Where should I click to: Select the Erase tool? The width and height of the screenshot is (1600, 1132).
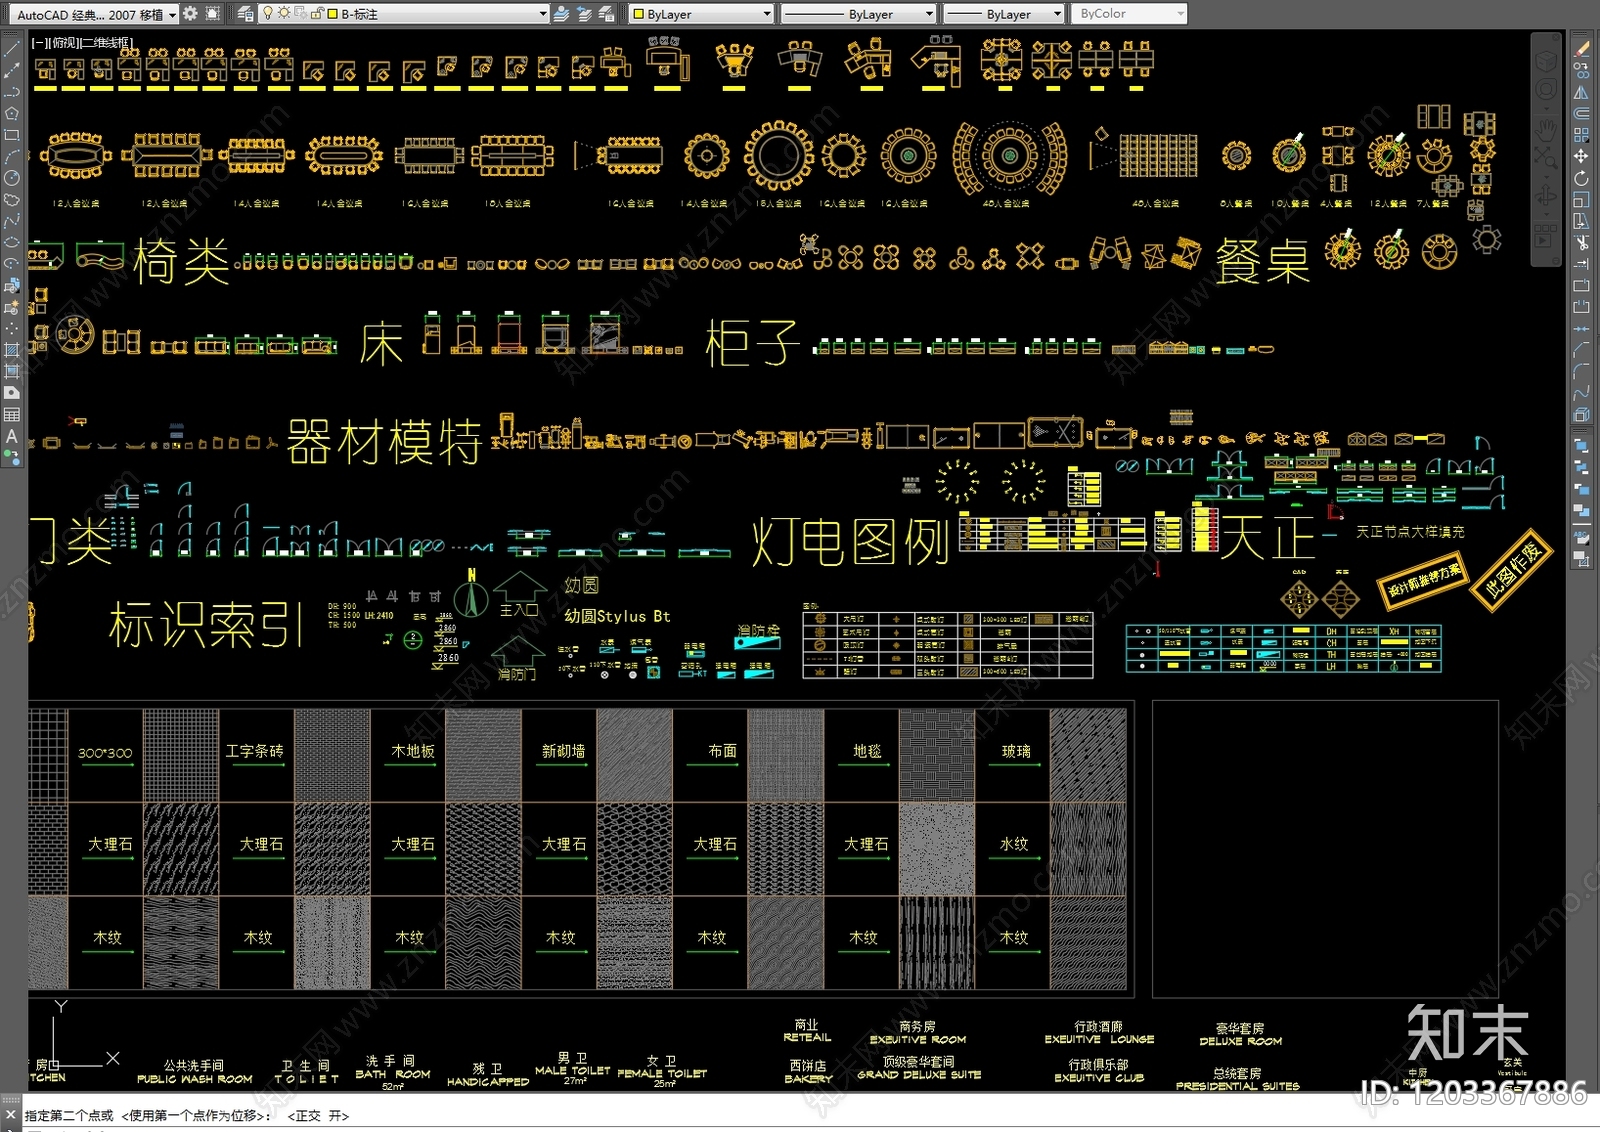click(x=1581, y=49)
